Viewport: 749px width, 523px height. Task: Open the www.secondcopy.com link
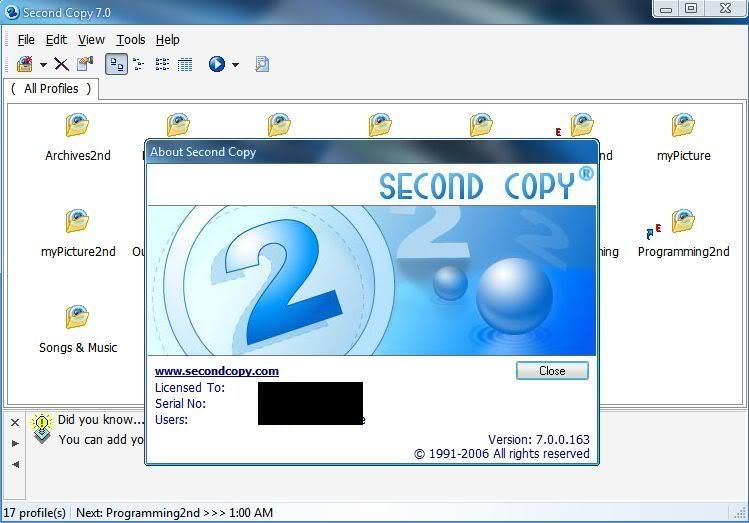coord(217,371)
